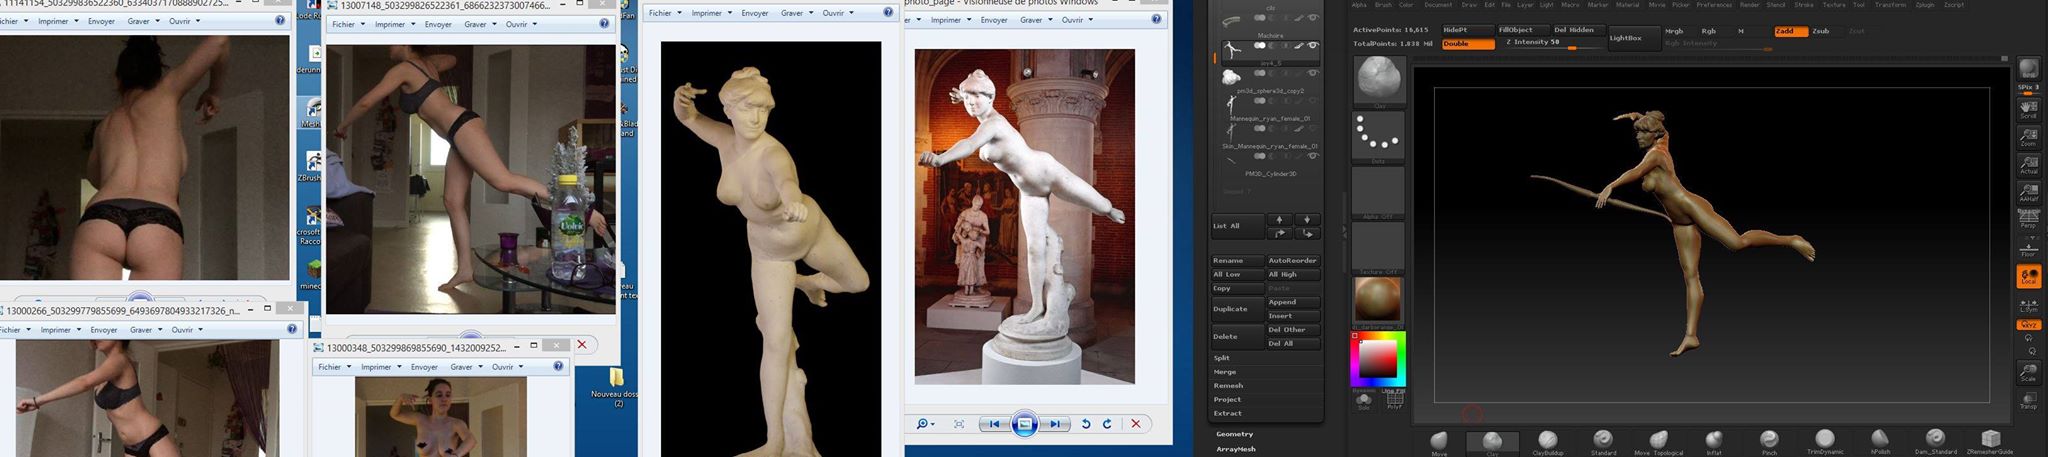Viewport: 2048px width, 457px height.
Task: Open Imprimer dropdown in 13007148 window
Action: (394, 24)
